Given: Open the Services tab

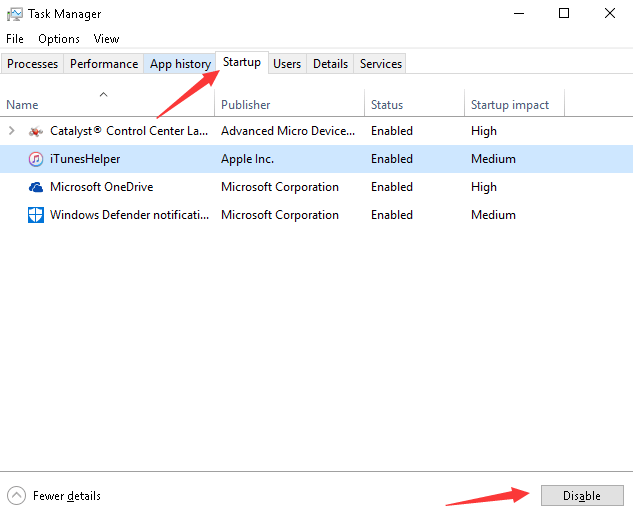Looking at the screenshot, I should tap(381, 64).
